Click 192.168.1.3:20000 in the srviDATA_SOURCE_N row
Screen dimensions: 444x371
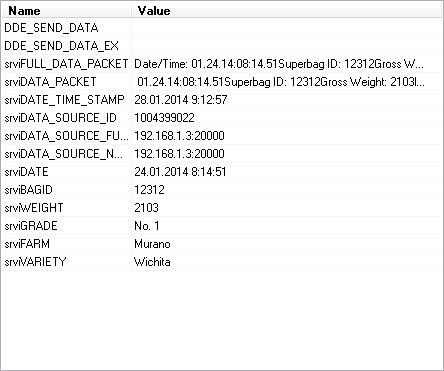[179, 154]
